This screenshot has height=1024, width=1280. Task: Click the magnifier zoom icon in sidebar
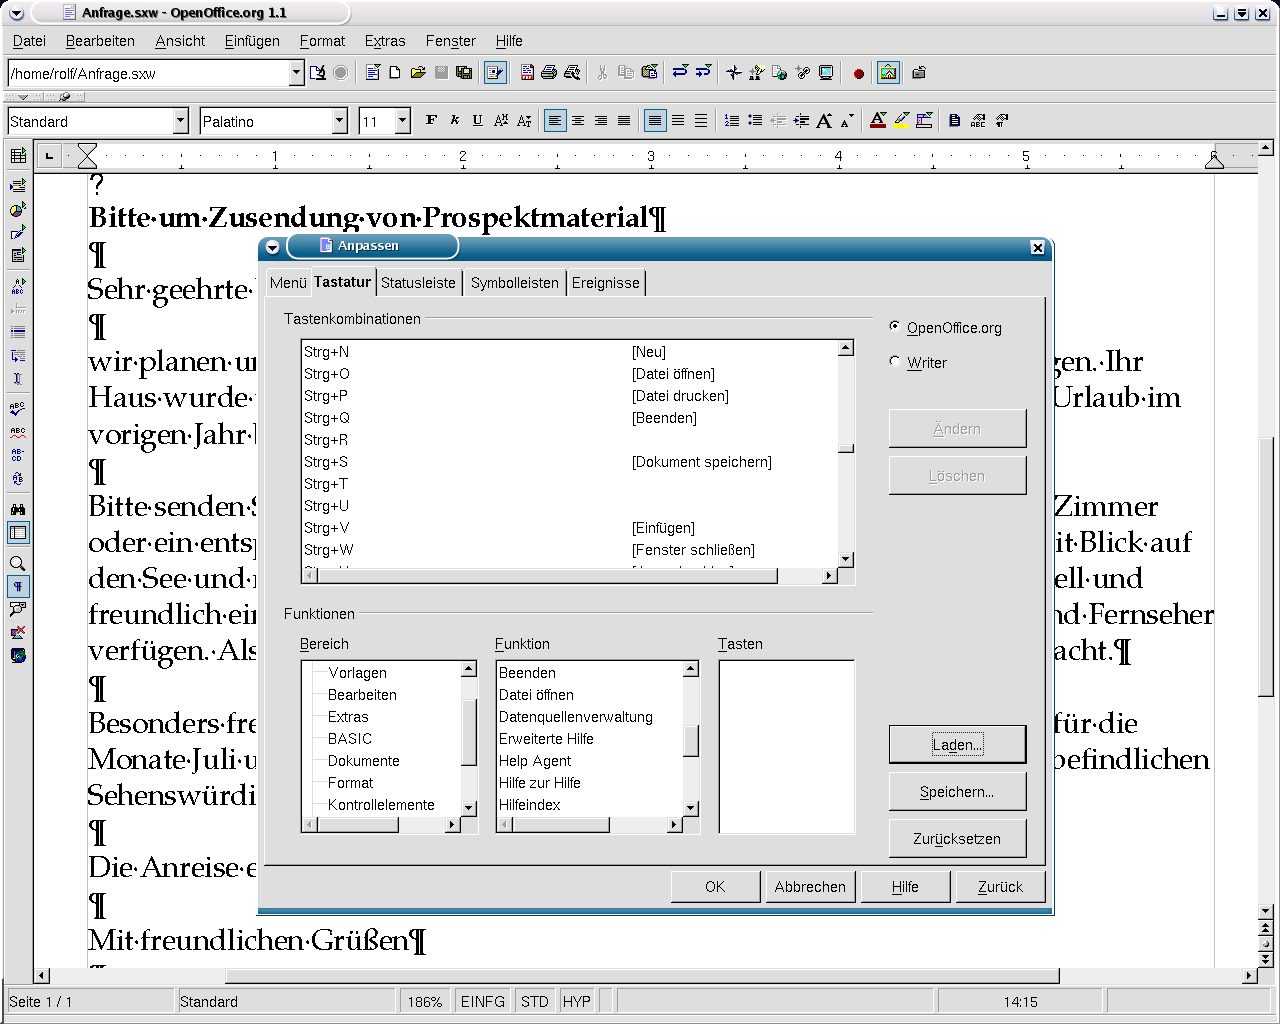pyautogui.click(x=17, y=563)
